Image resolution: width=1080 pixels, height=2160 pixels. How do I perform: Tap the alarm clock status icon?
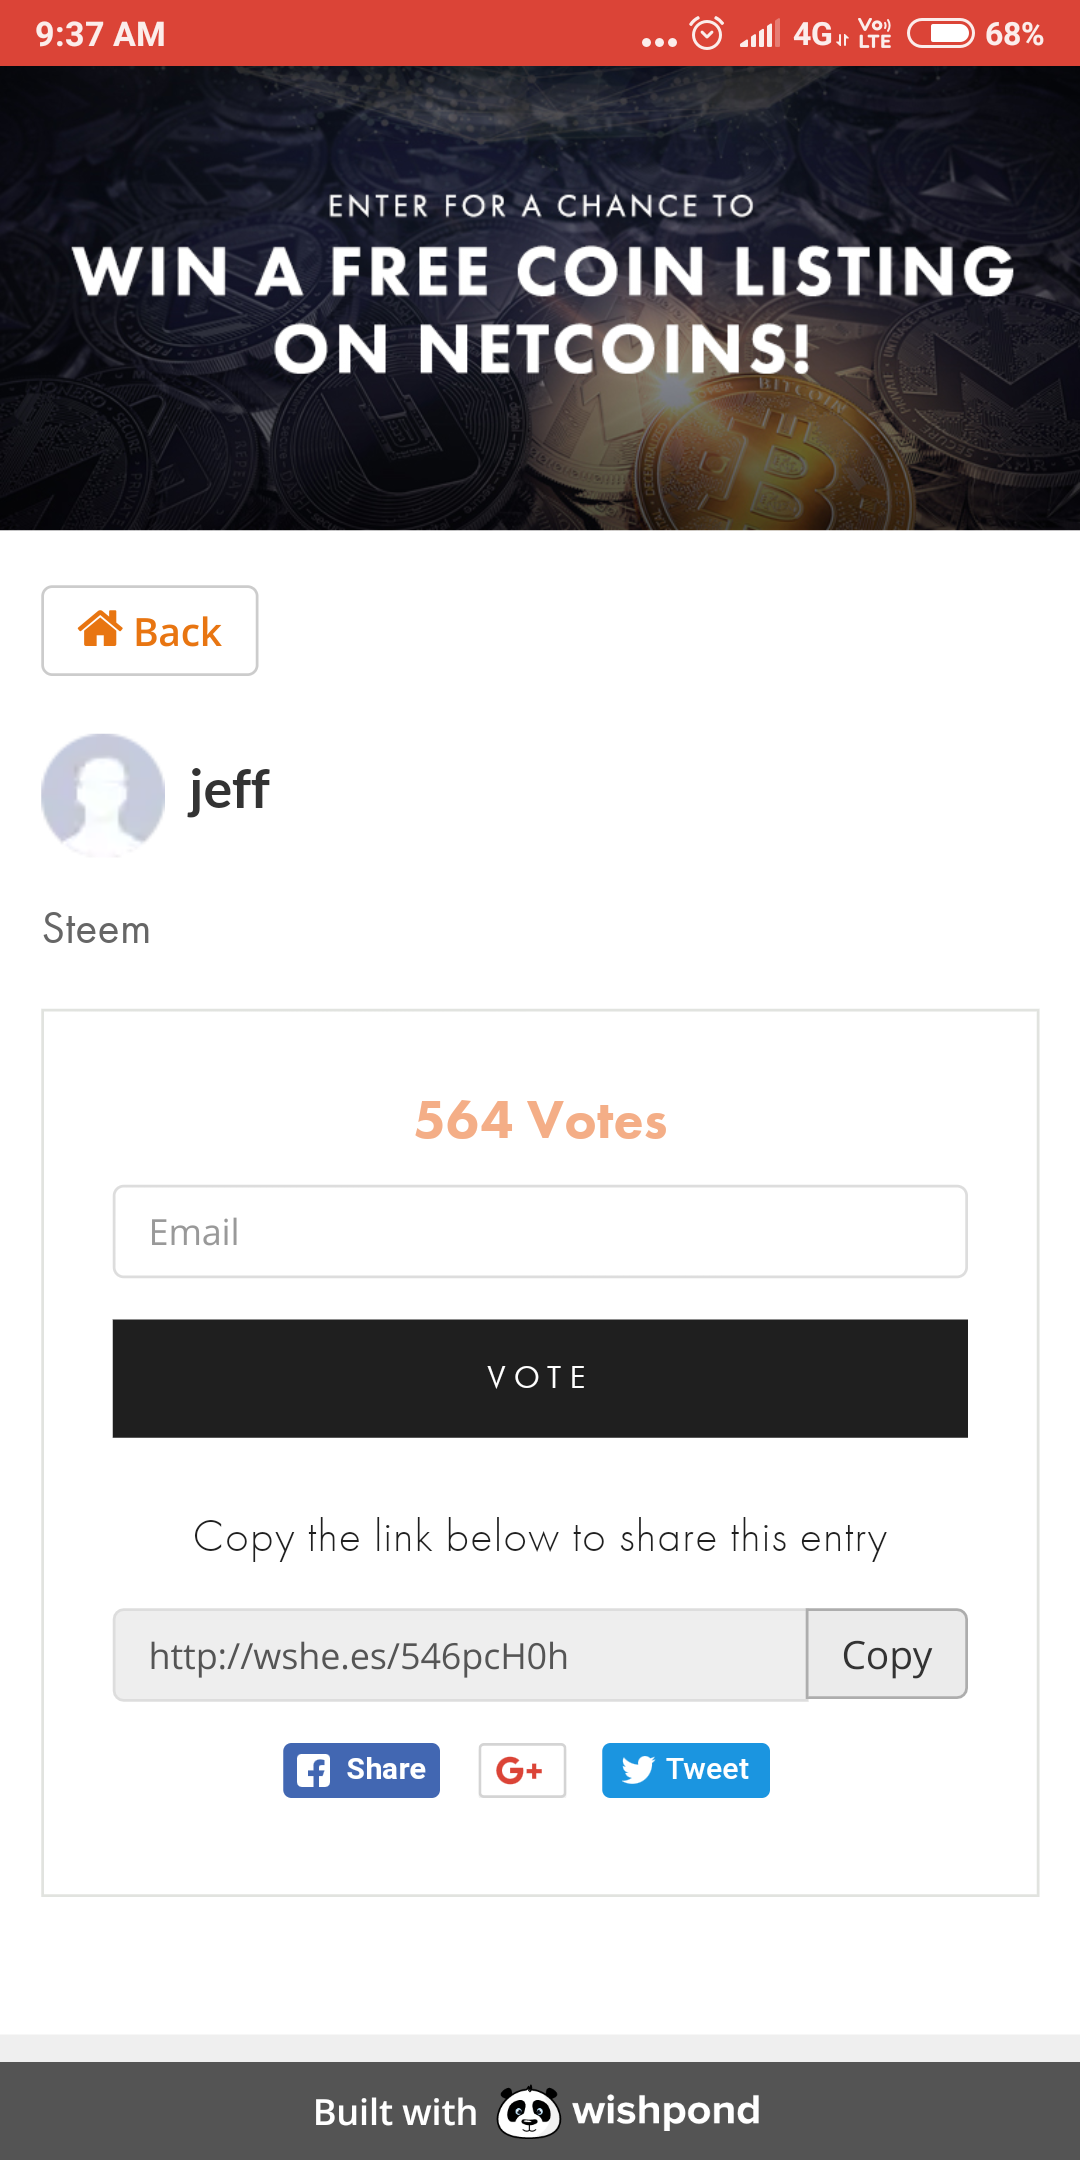[x=707, y=34]
